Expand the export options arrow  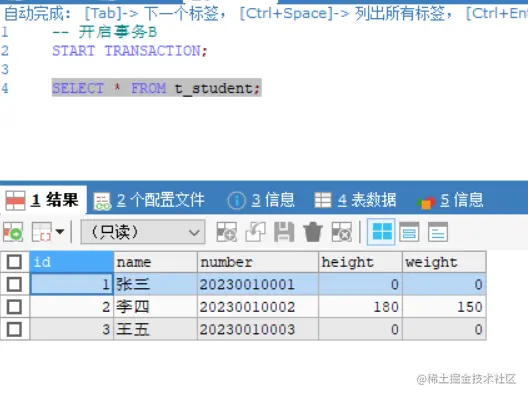point(60,232)
